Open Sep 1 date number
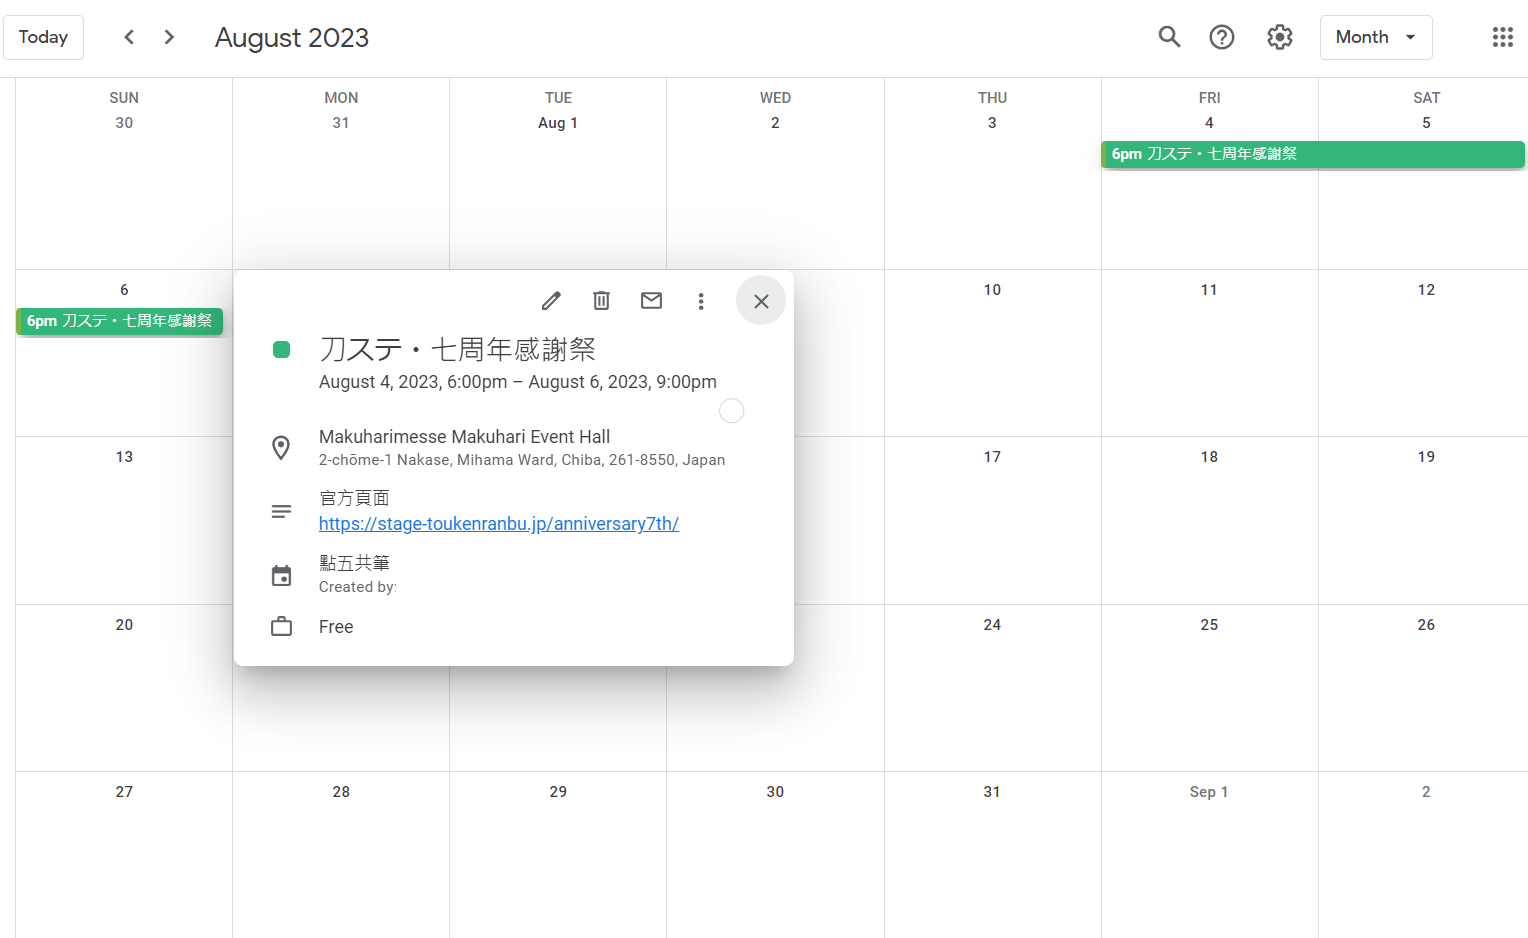The width and height of the screenshot is (1528, 938). coord(1209,792)
